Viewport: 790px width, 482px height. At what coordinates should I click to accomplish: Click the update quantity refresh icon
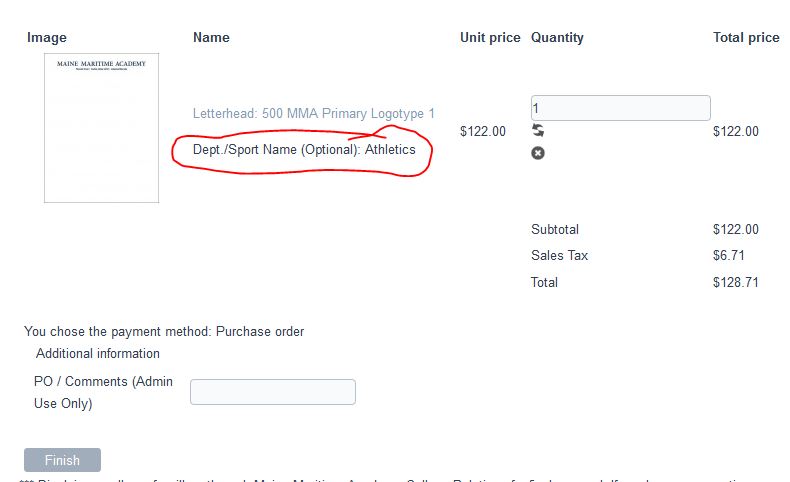538,130
